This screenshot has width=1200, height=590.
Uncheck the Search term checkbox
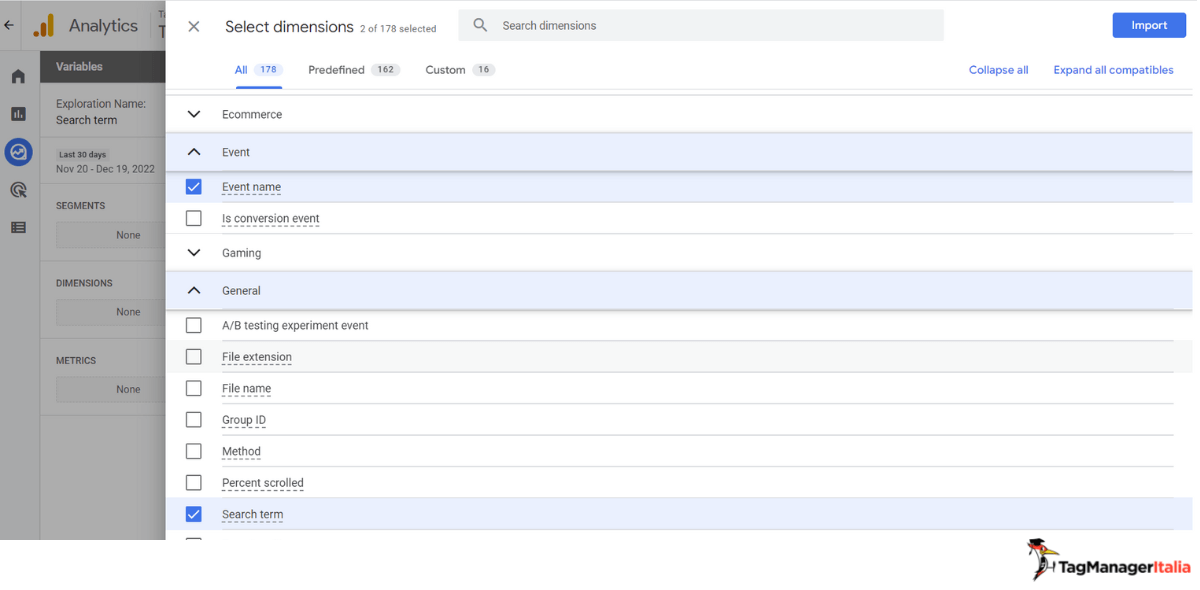[x=194, y=514]
